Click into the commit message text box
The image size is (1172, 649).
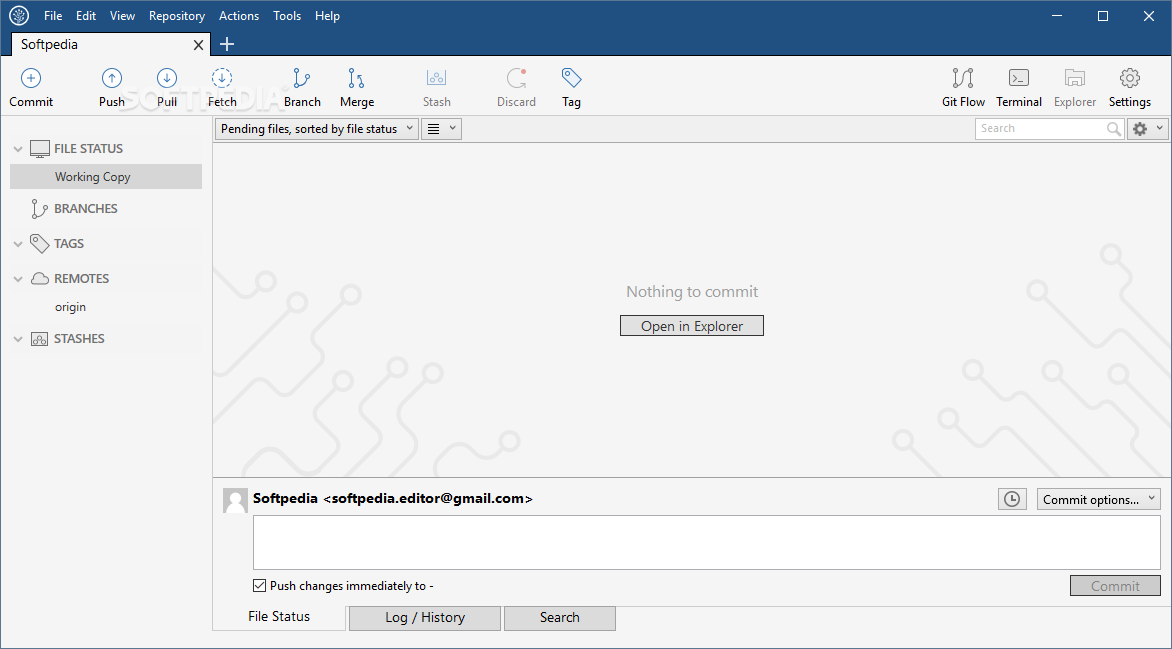tap(706, 542)
